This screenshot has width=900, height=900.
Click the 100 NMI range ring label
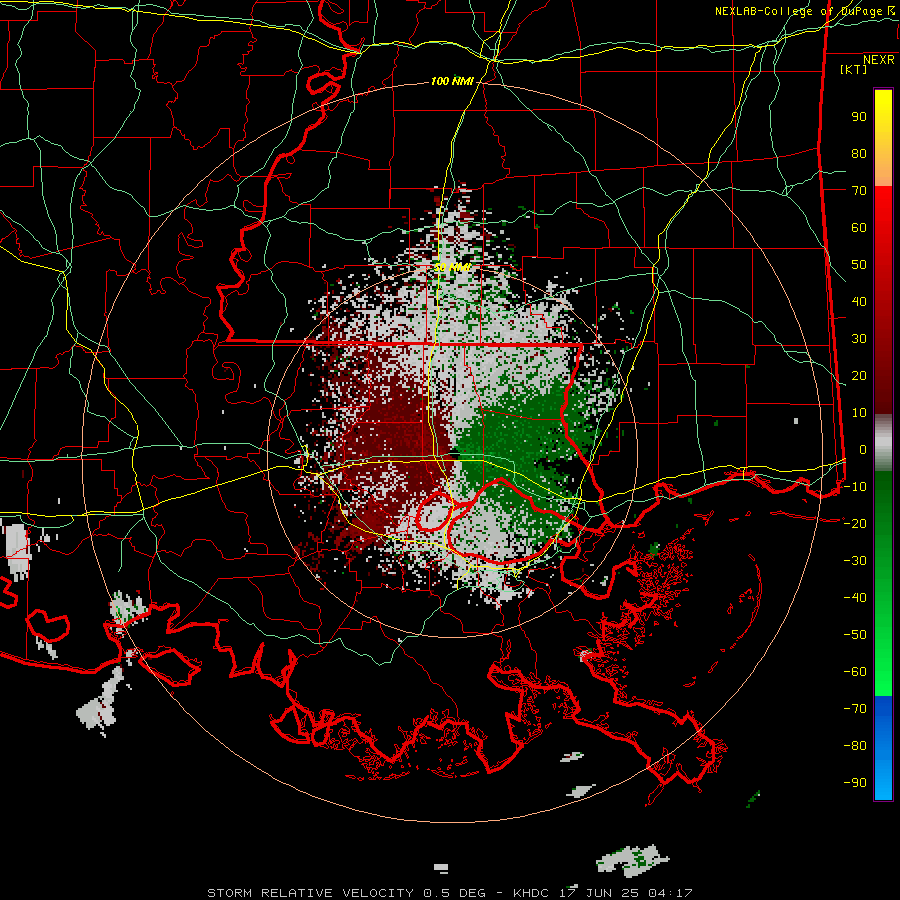(x=452, y=82)
